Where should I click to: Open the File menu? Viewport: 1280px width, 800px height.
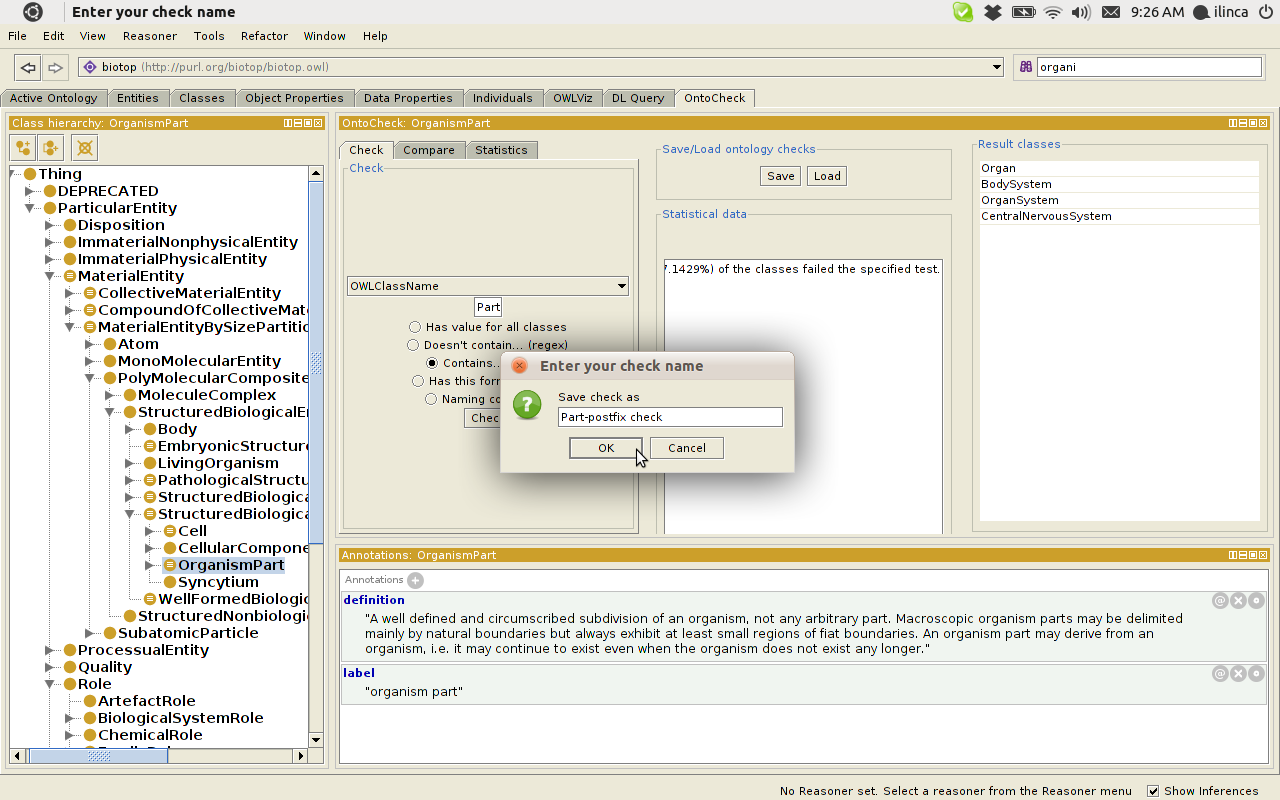click(17, 36)
